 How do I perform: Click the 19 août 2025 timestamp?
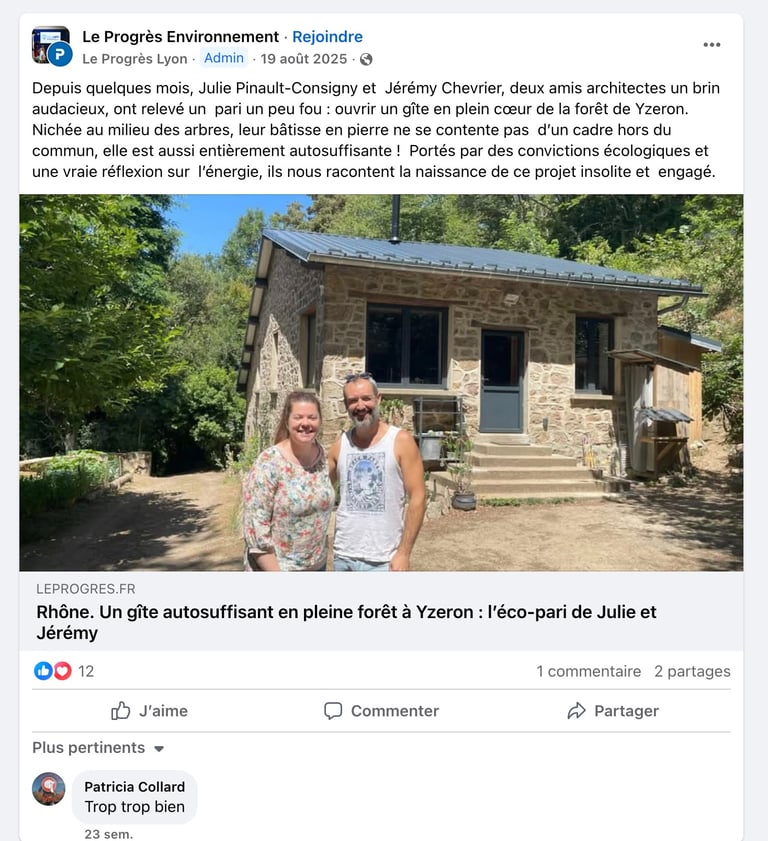pyautogui.click(x=304, y=59)
